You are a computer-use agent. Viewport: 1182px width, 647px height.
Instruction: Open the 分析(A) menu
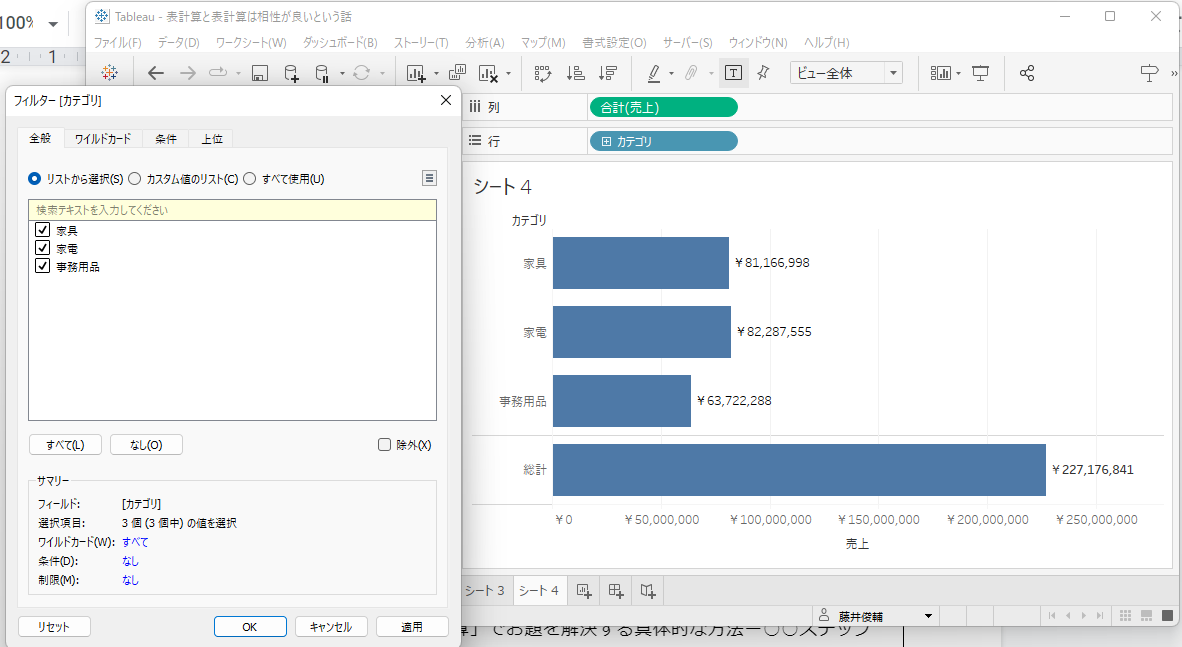pos(485,43)
